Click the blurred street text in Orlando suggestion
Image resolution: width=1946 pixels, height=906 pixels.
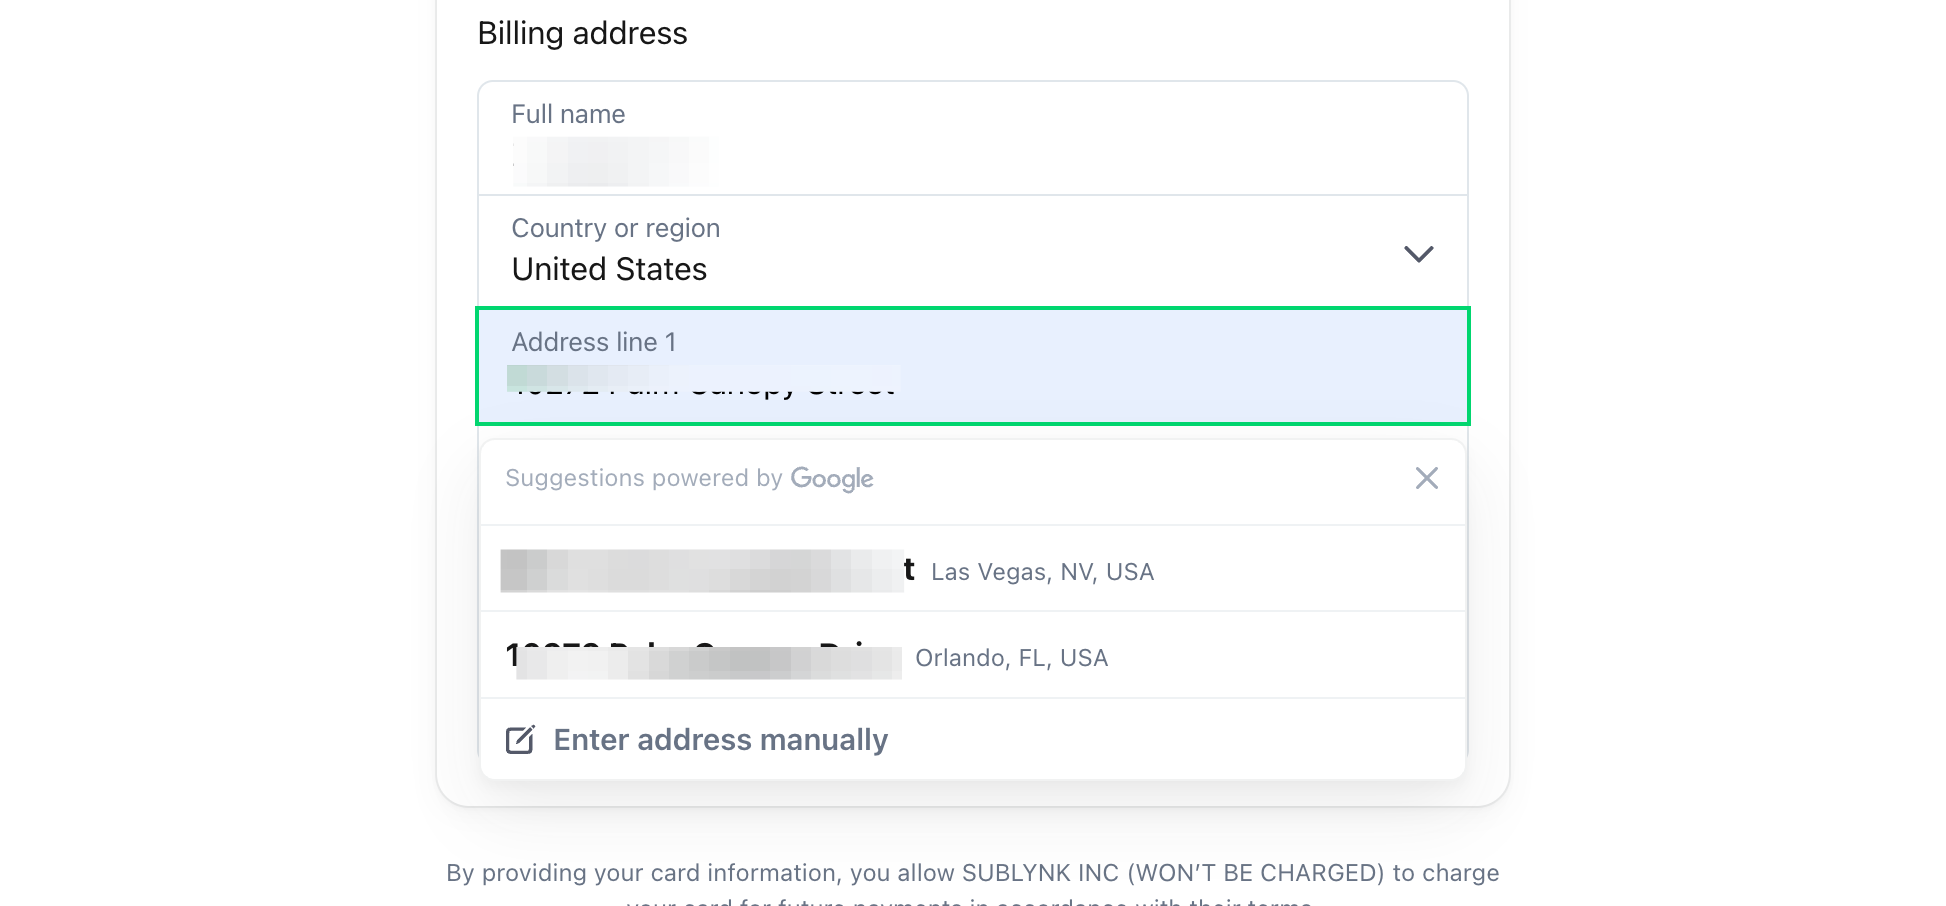(704, 658)
